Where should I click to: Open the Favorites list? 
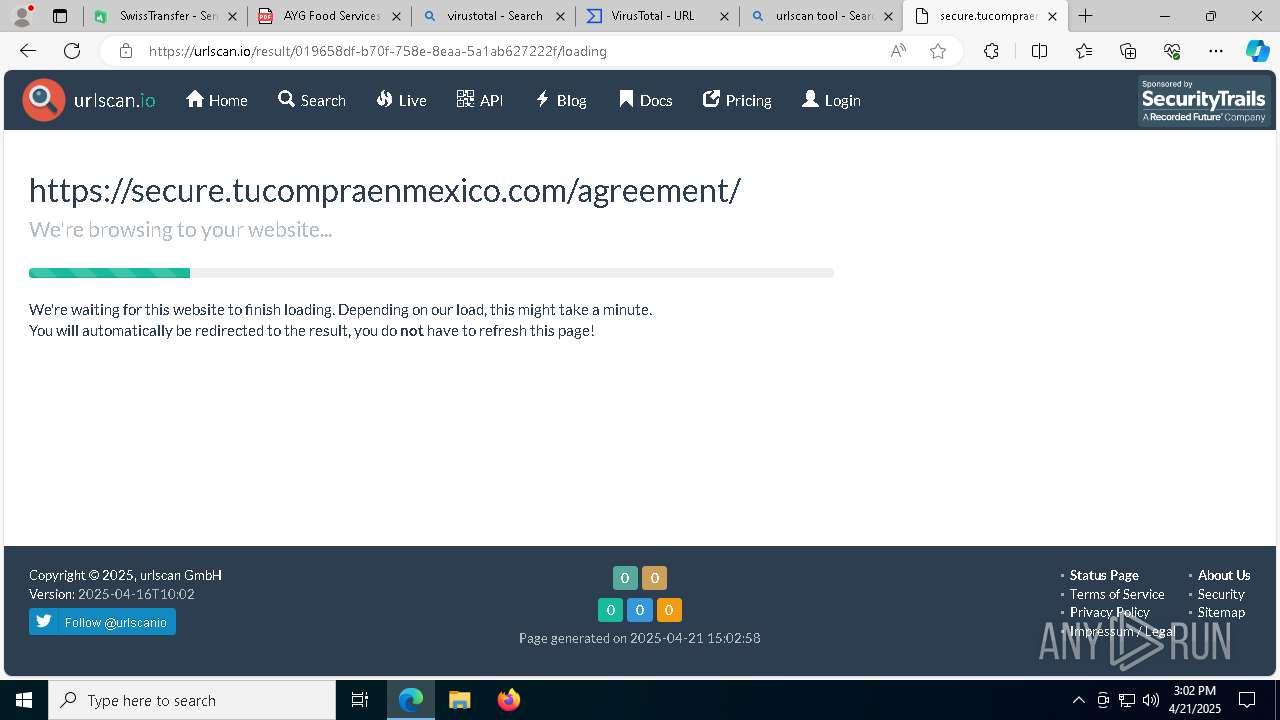[1084, 51]
